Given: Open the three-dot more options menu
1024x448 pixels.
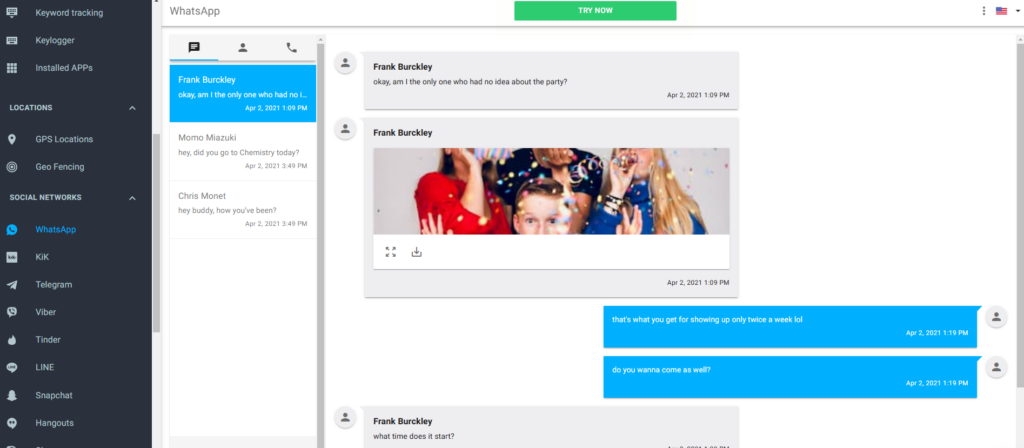Looking at the screenshot, I should (984, 11).
